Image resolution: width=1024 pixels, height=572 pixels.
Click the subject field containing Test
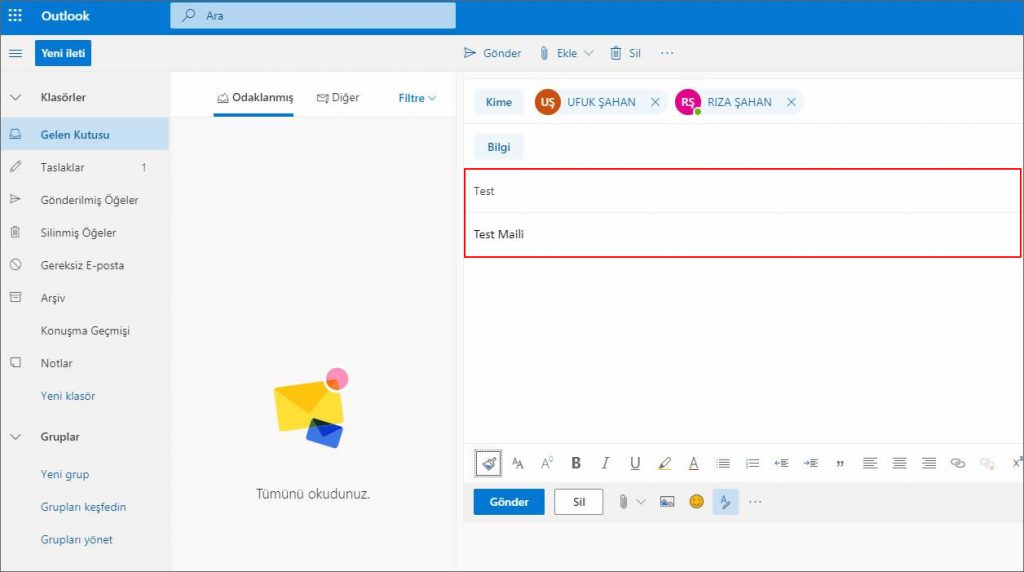point(743,191)
